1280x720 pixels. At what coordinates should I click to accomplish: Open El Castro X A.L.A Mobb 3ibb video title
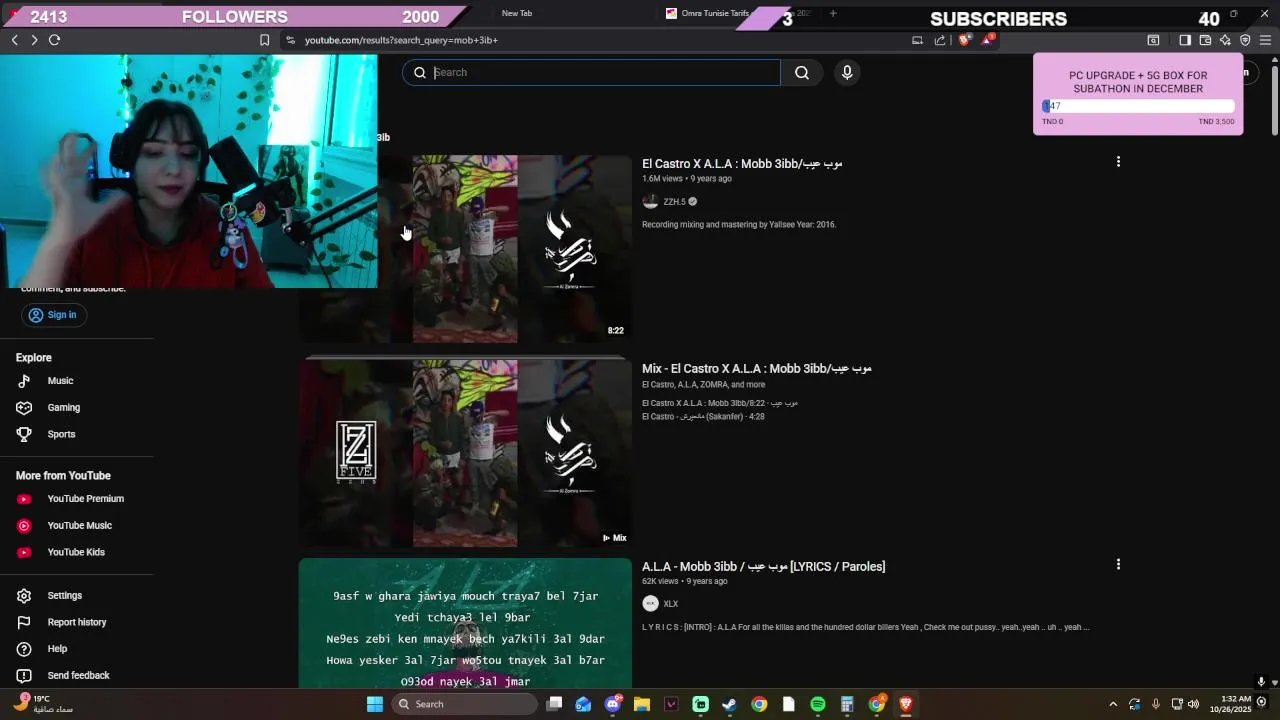[742, 164]
